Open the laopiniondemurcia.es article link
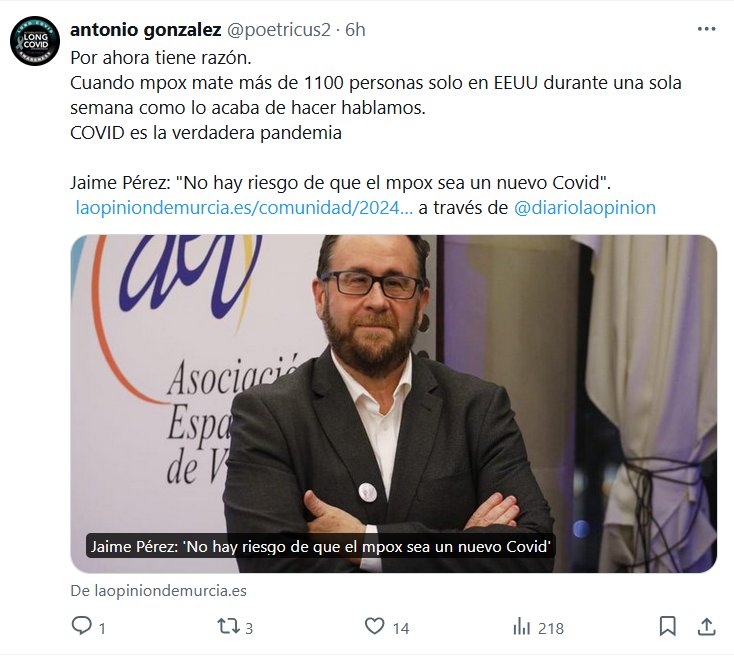734x656 pixels. (x=244, y=207)
